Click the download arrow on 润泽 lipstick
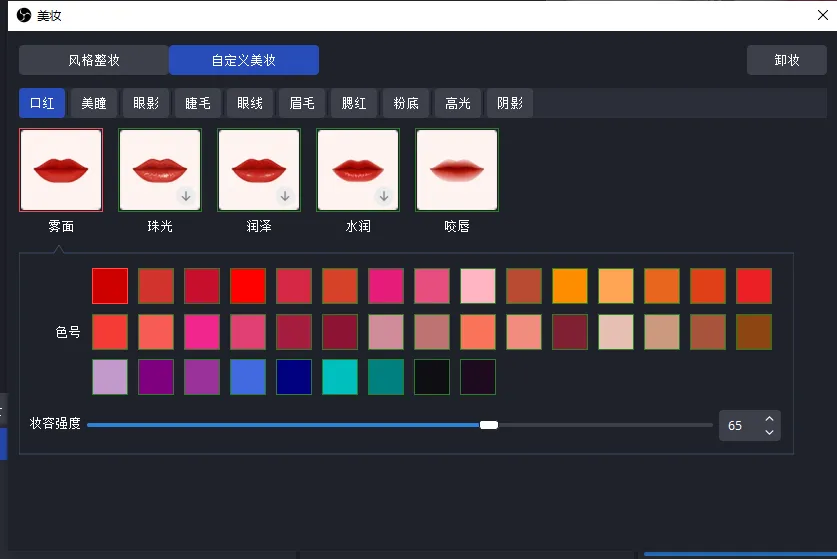The width and height of the screenshot is (837, 559). coord(285,196)
